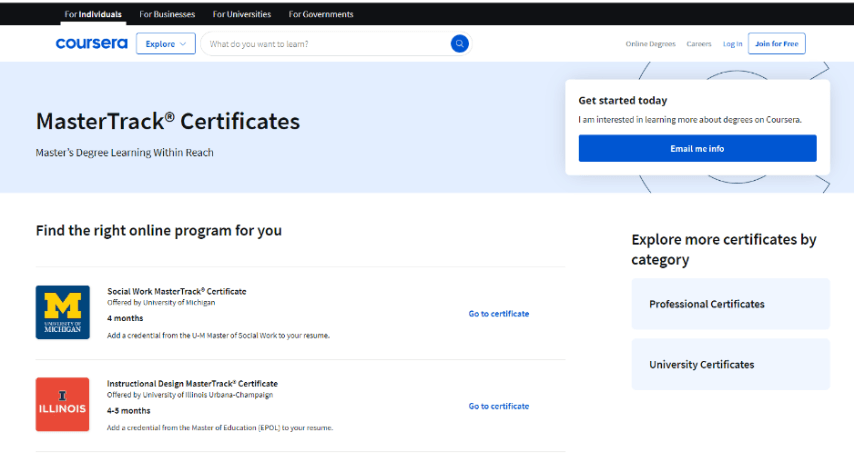Open the University of Michigan logo thumbnail

point(63,312)
